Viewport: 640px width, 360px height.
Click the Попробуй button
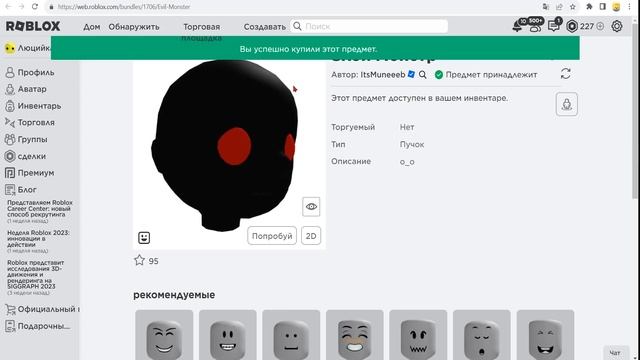point(272,236)
